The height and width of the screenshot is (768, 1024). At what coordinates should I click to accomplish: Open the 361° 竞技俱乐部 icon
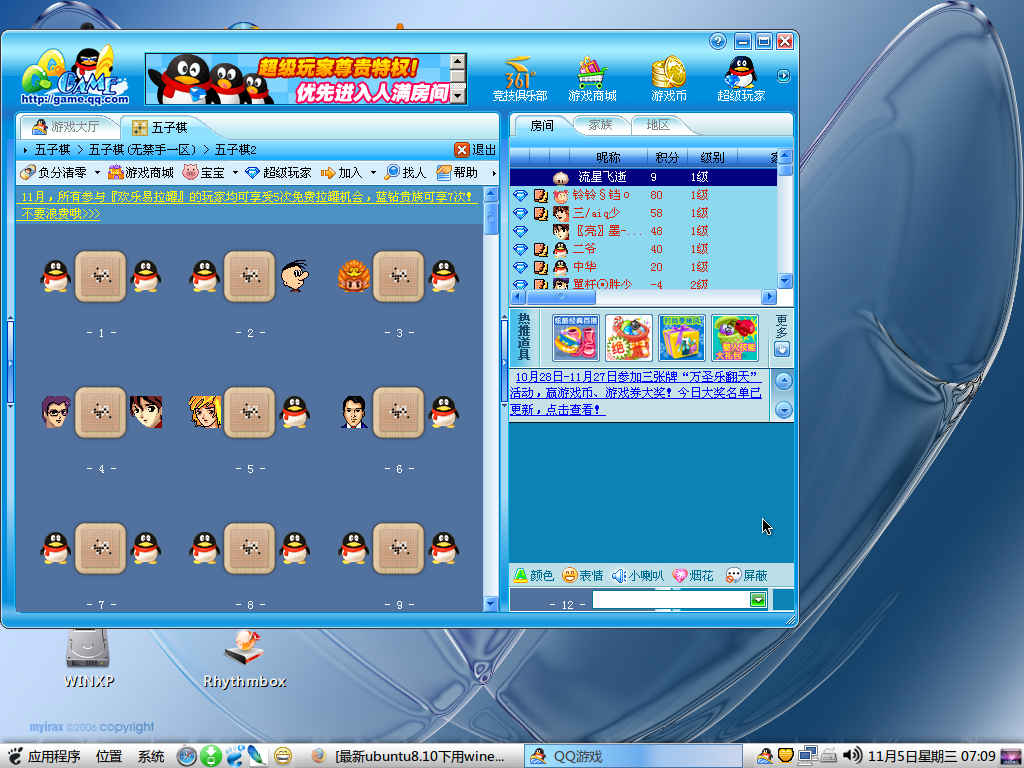point(520,79)
